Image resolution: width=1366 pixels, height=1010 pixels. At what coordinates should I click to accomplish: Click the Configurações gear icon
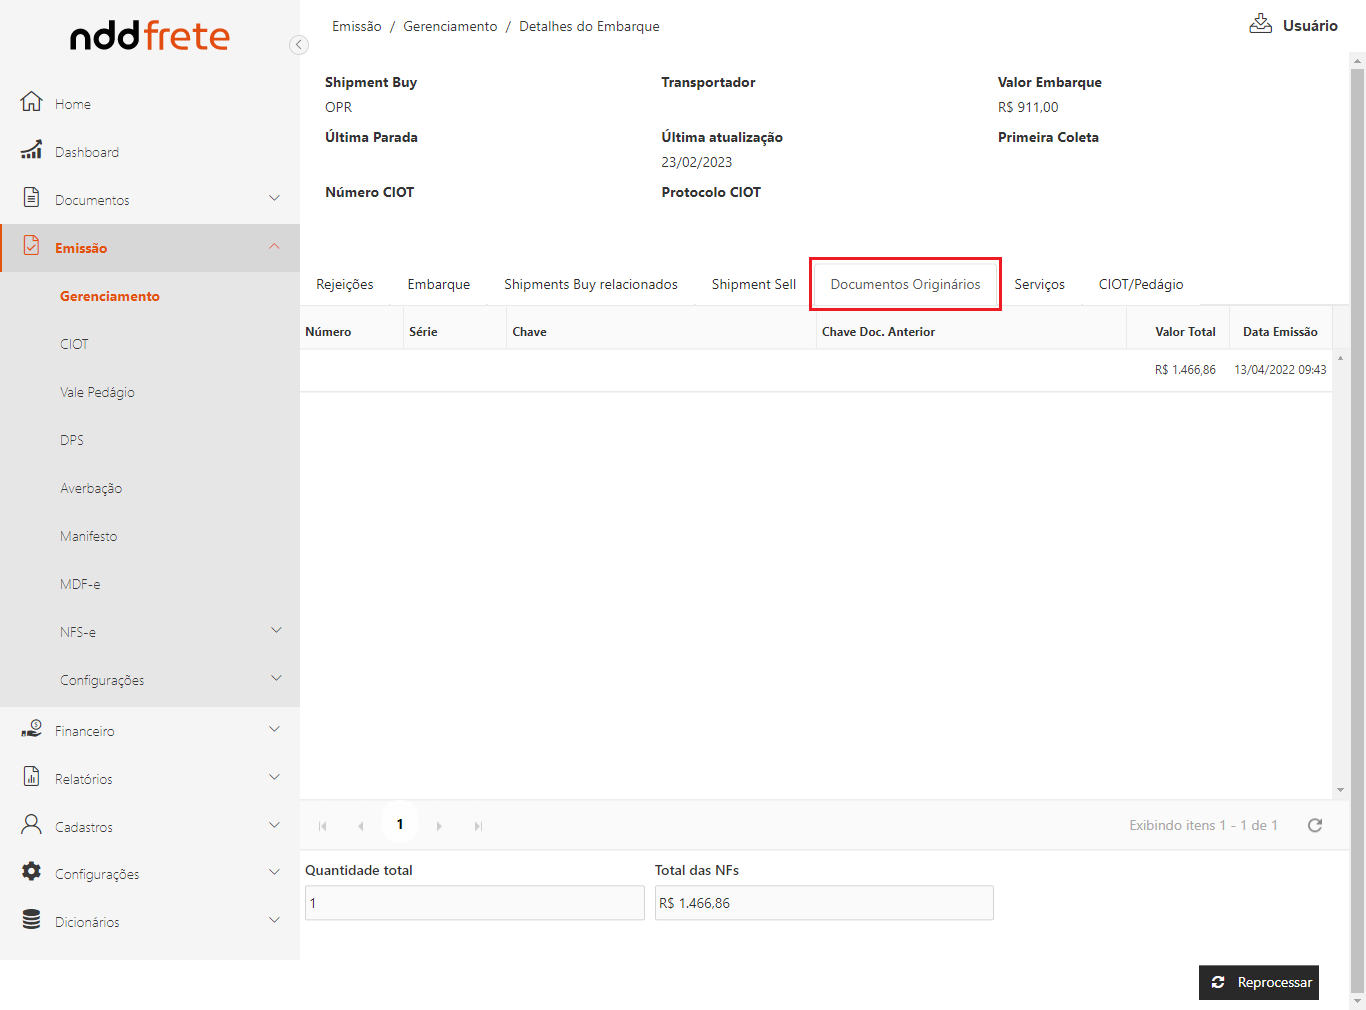click(32, 872)
